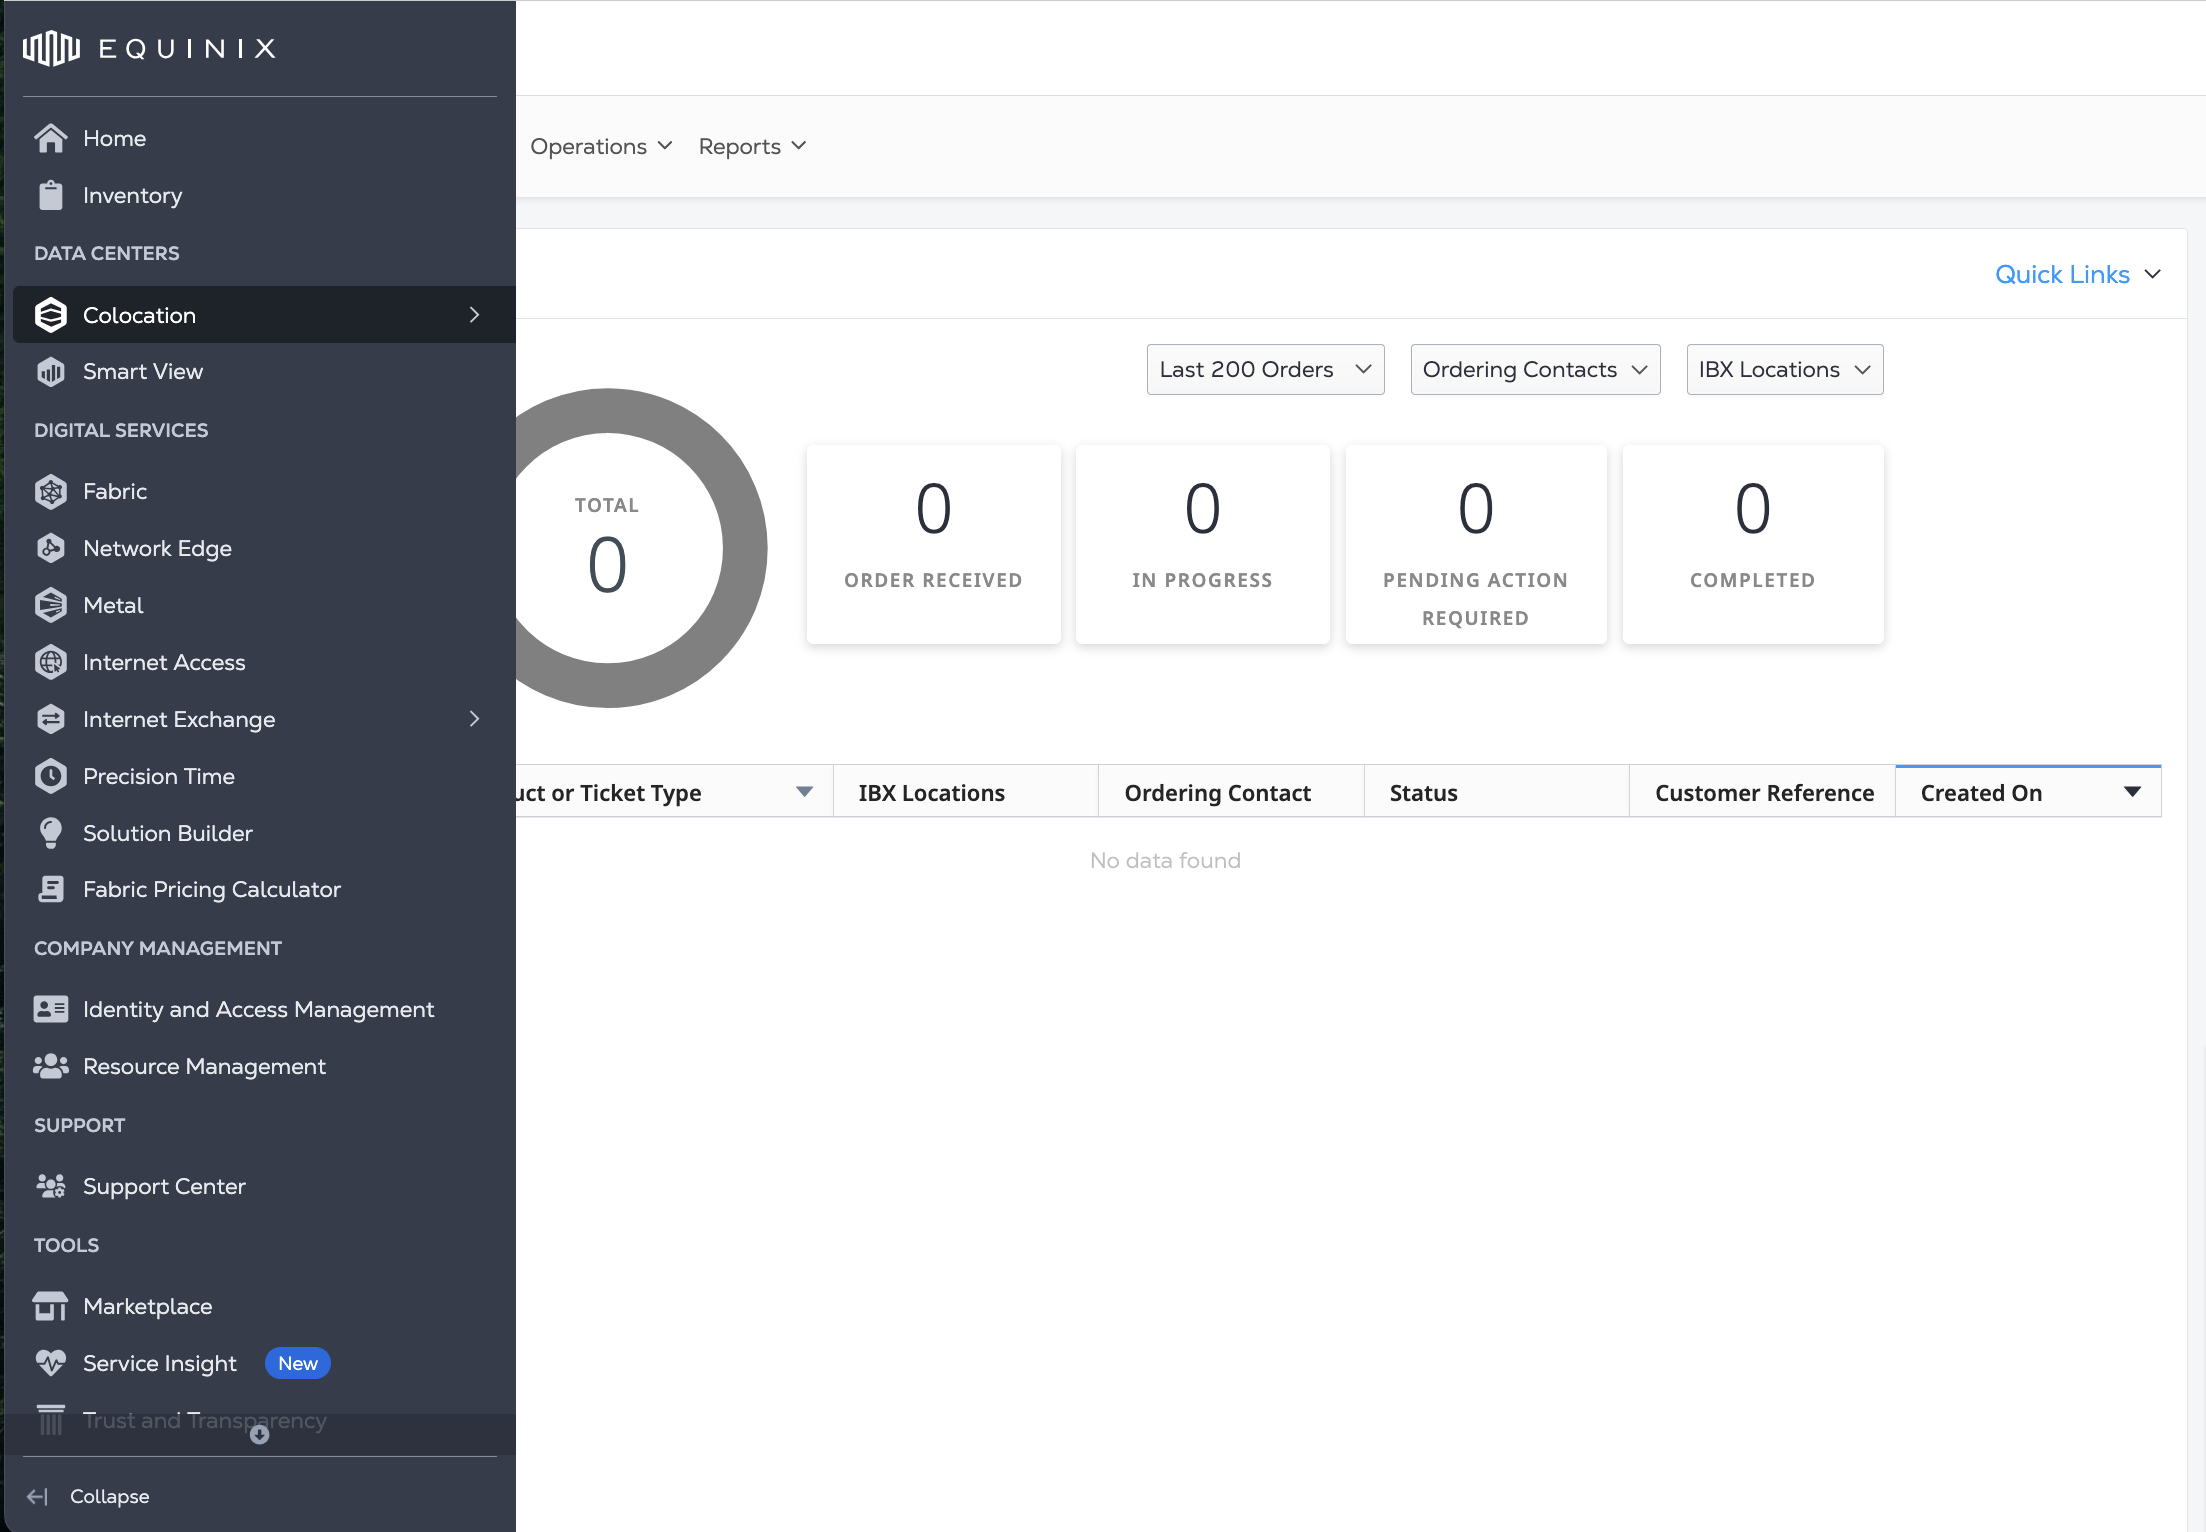The height and width of the screenshot is (1532, 2206).
Task: Click the Fabric icon in sidebar
Action: click(x=51, y=491)
